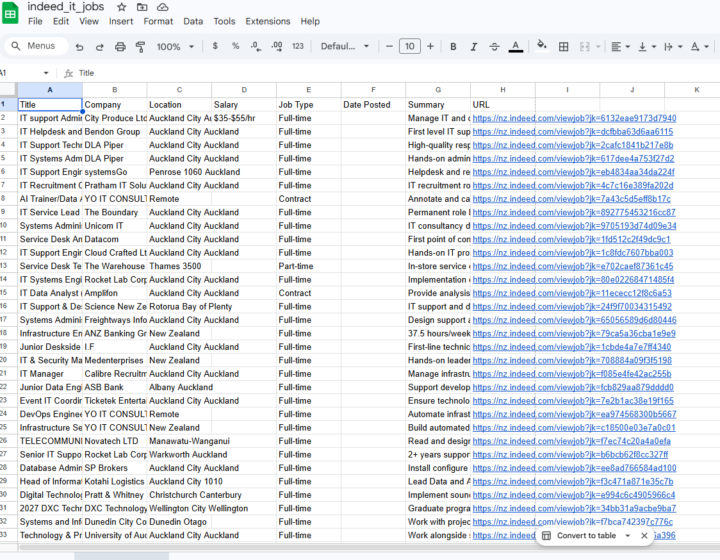Star the indeed_it_jobs document

pos(122,7)
